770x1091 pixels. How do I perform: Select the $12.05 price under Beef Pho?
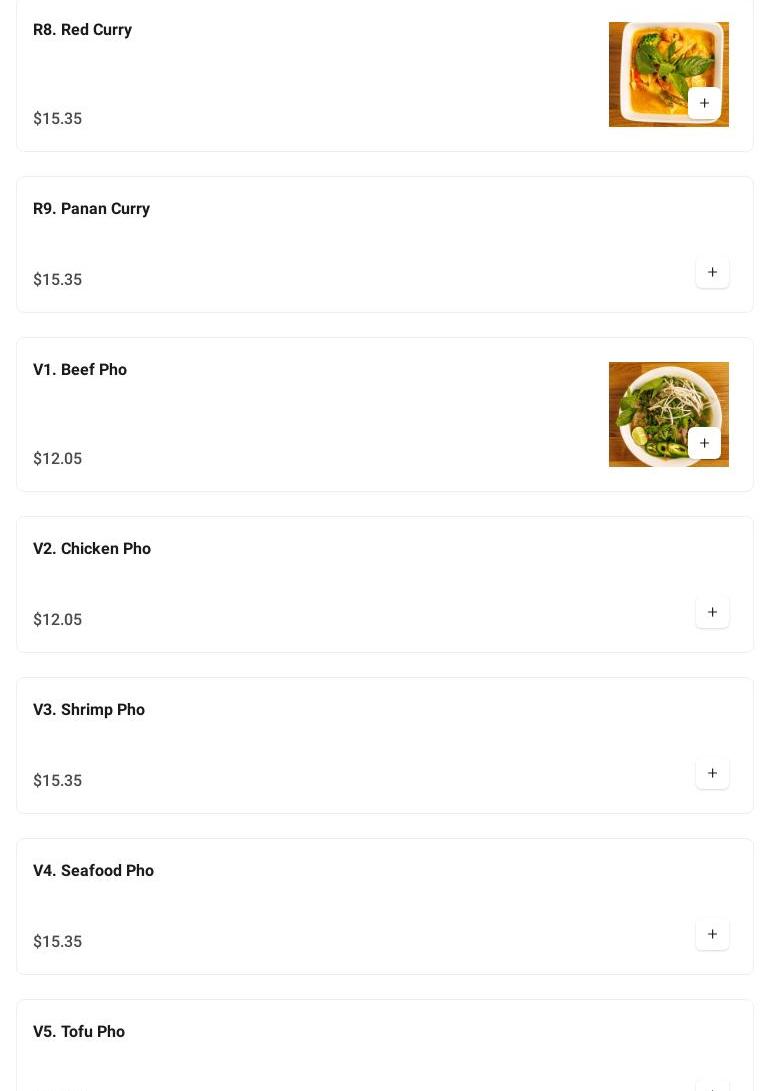[x=57, y=459]
